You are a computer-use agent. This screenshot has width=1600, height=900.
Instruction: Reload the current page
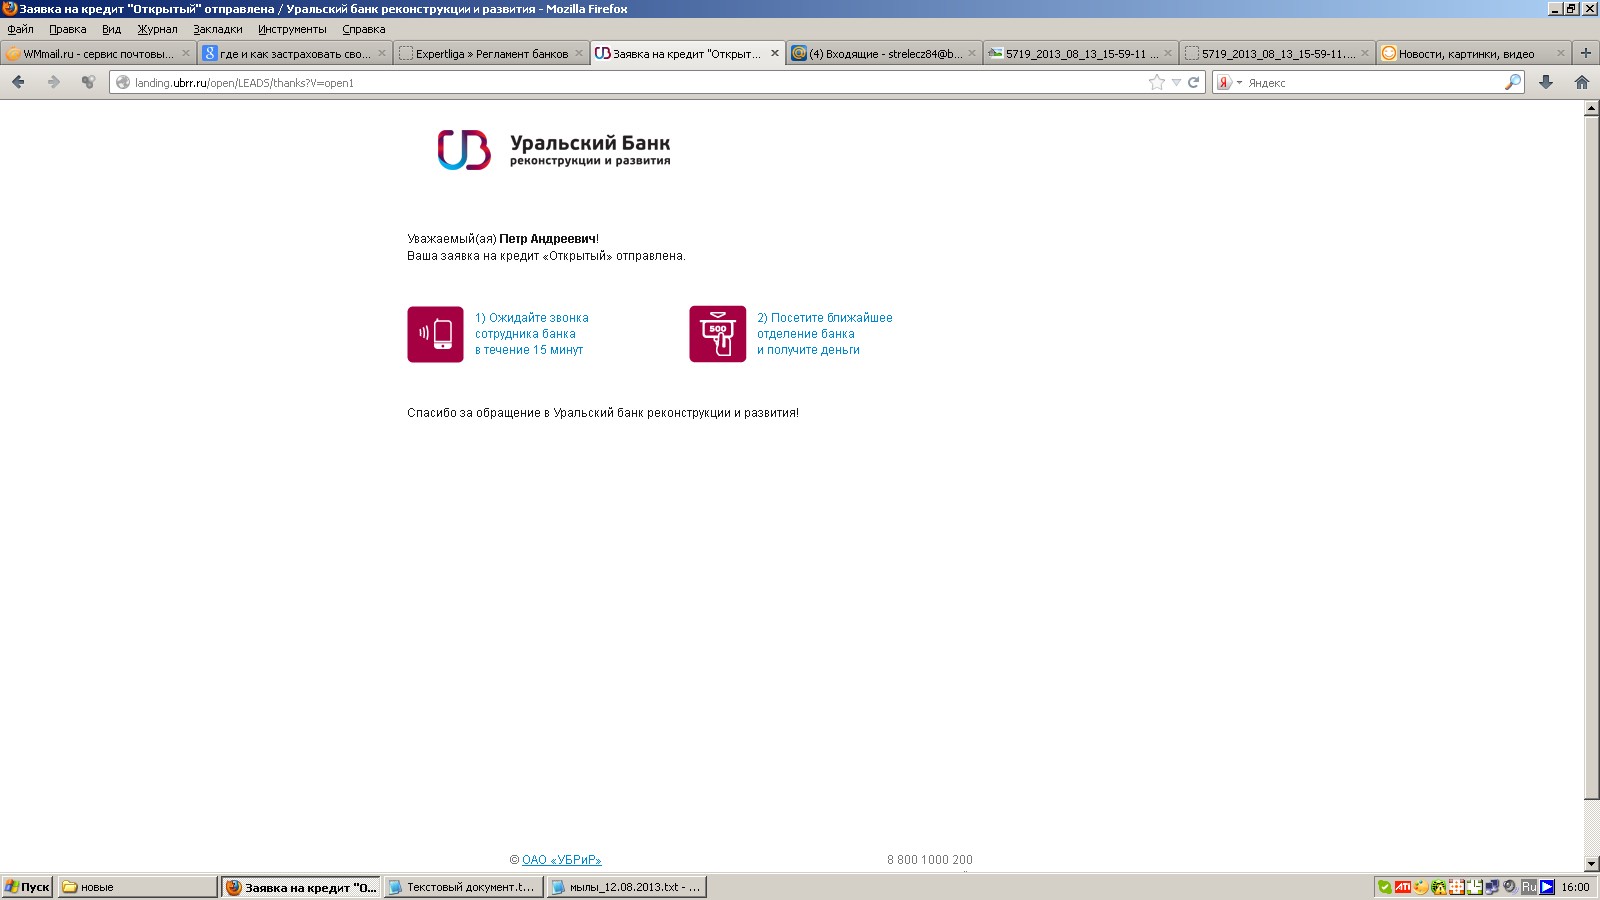coord(1193,82)
